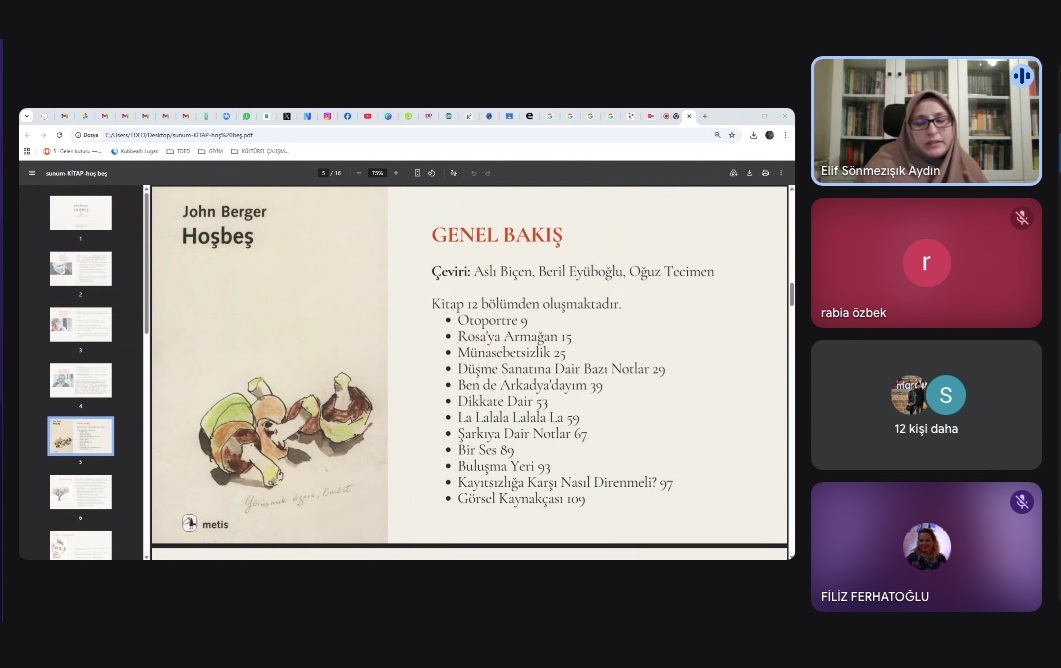Viewport: 1061px width, 668px height.
Task: Click the PDF zoom out minus button
Action: (x=359, y=173)
